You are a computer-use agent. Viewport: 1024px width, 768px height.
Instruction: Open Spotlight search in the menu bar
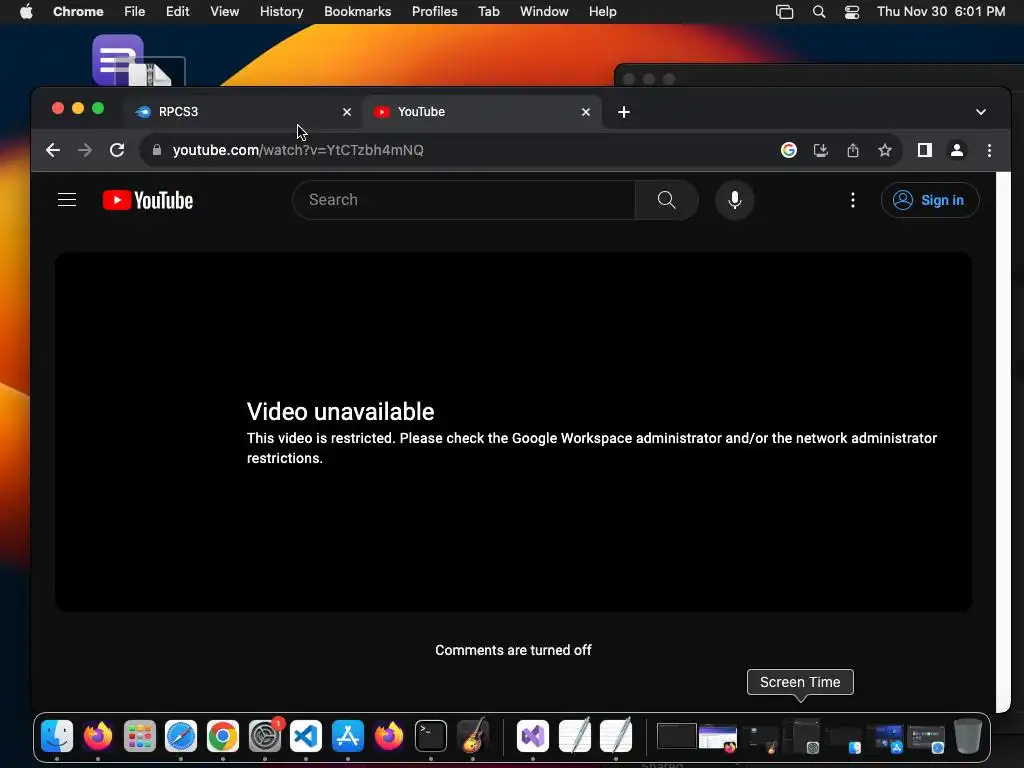(x=818, y=12)
